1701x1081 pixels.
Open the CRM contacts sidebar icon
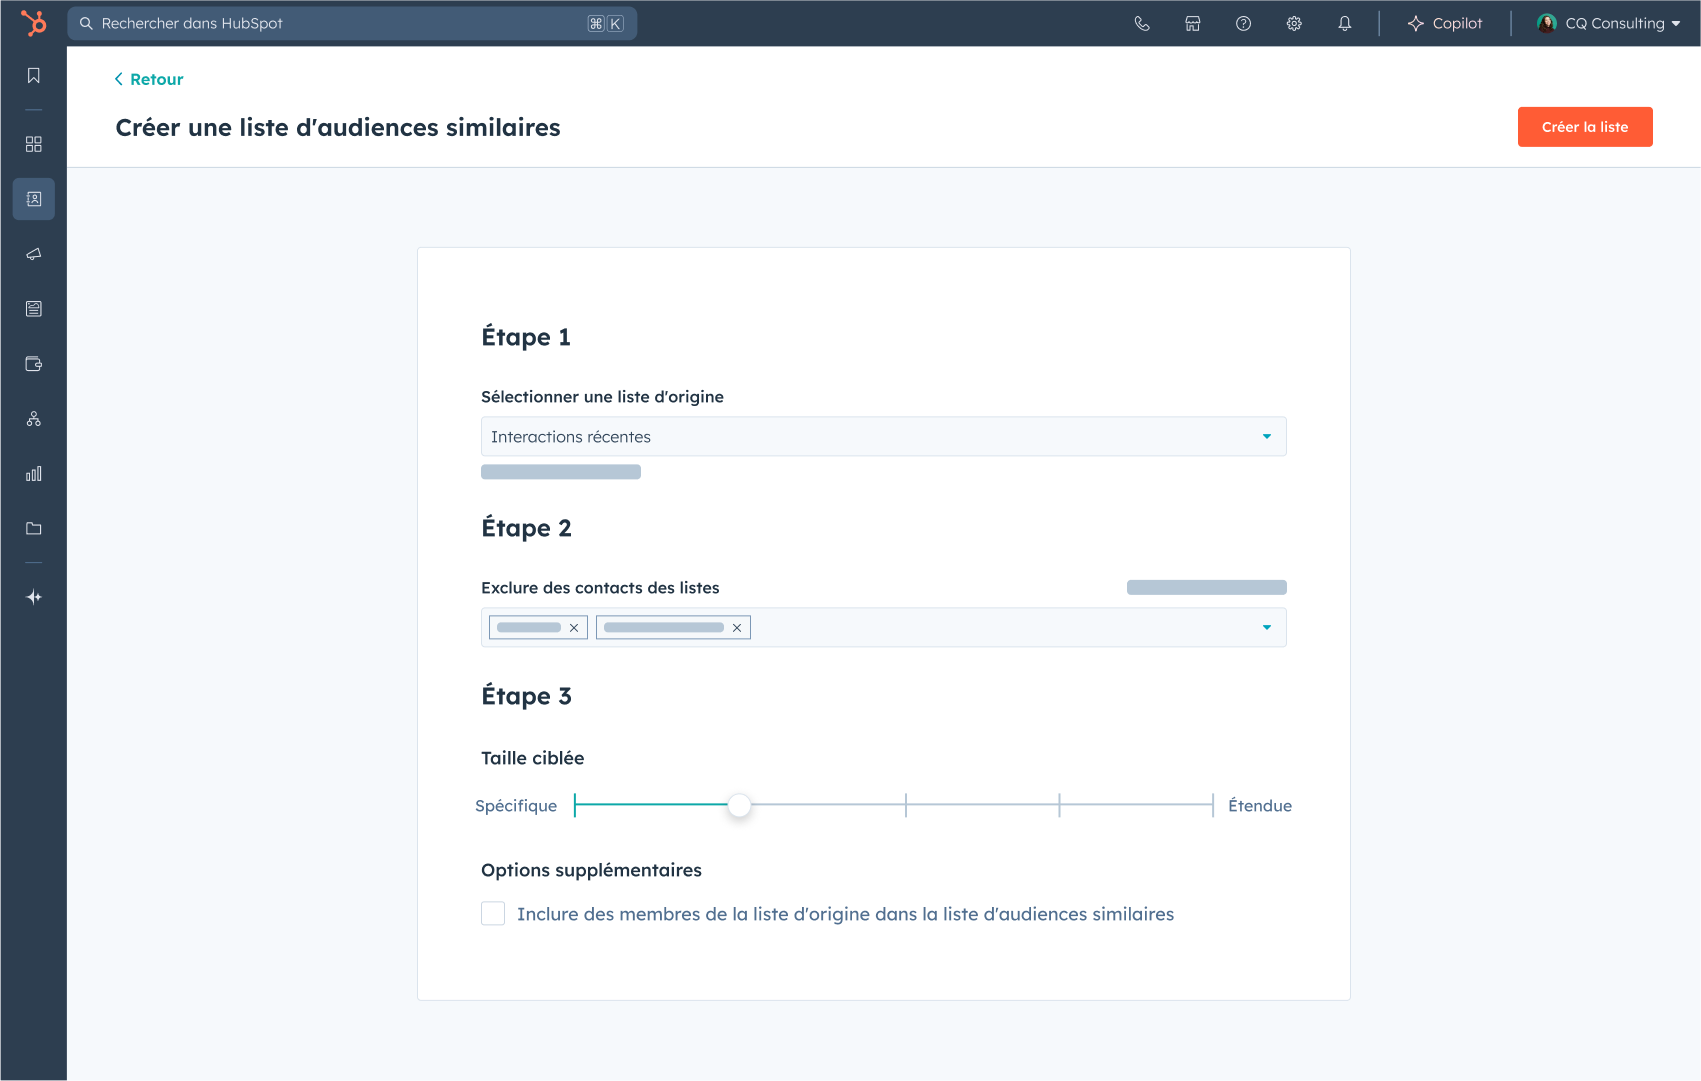coord(34,199)
